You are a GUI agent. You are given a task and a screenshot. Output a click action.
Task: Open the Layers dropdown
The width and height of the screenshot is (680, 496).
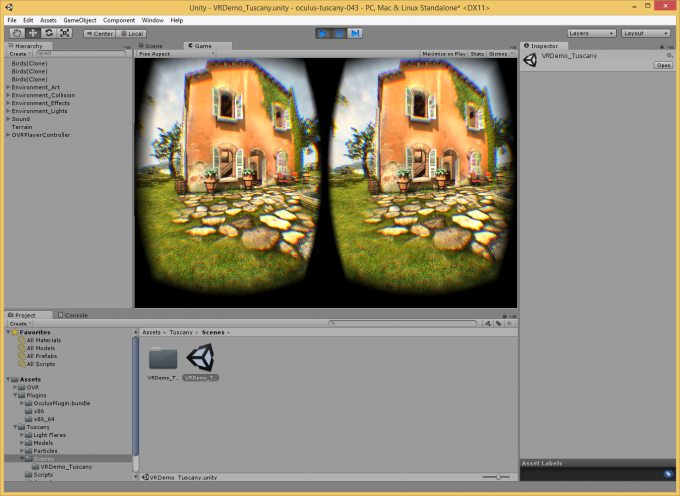(x=592, y=33)
